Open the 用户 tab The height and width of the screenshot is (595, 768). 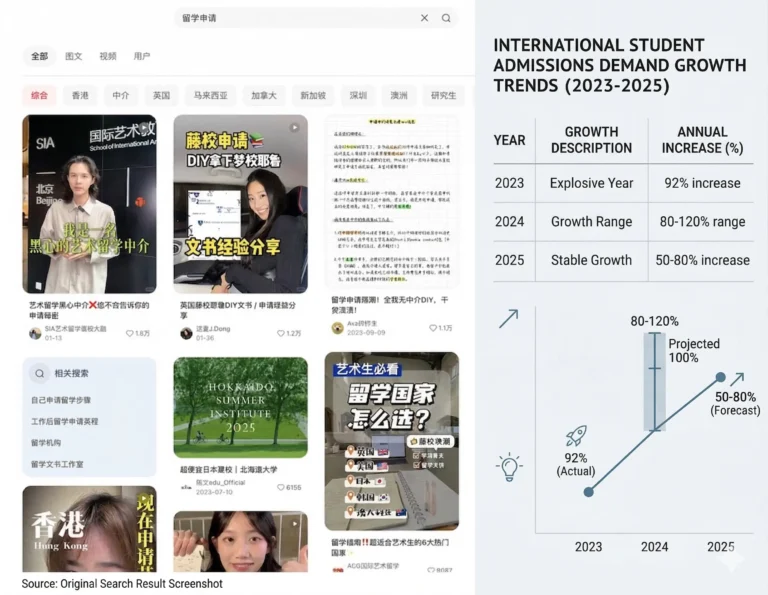click(142, 56)
